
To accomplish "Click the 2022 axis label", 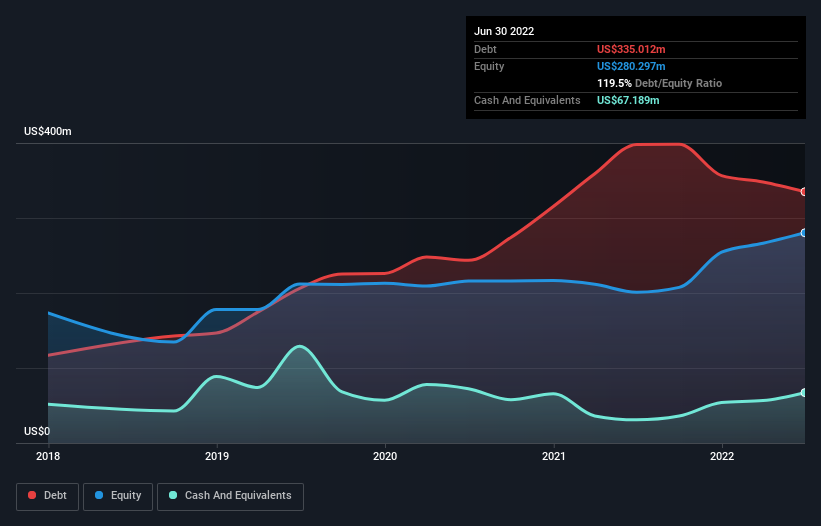I will click(x=722, y=456).
